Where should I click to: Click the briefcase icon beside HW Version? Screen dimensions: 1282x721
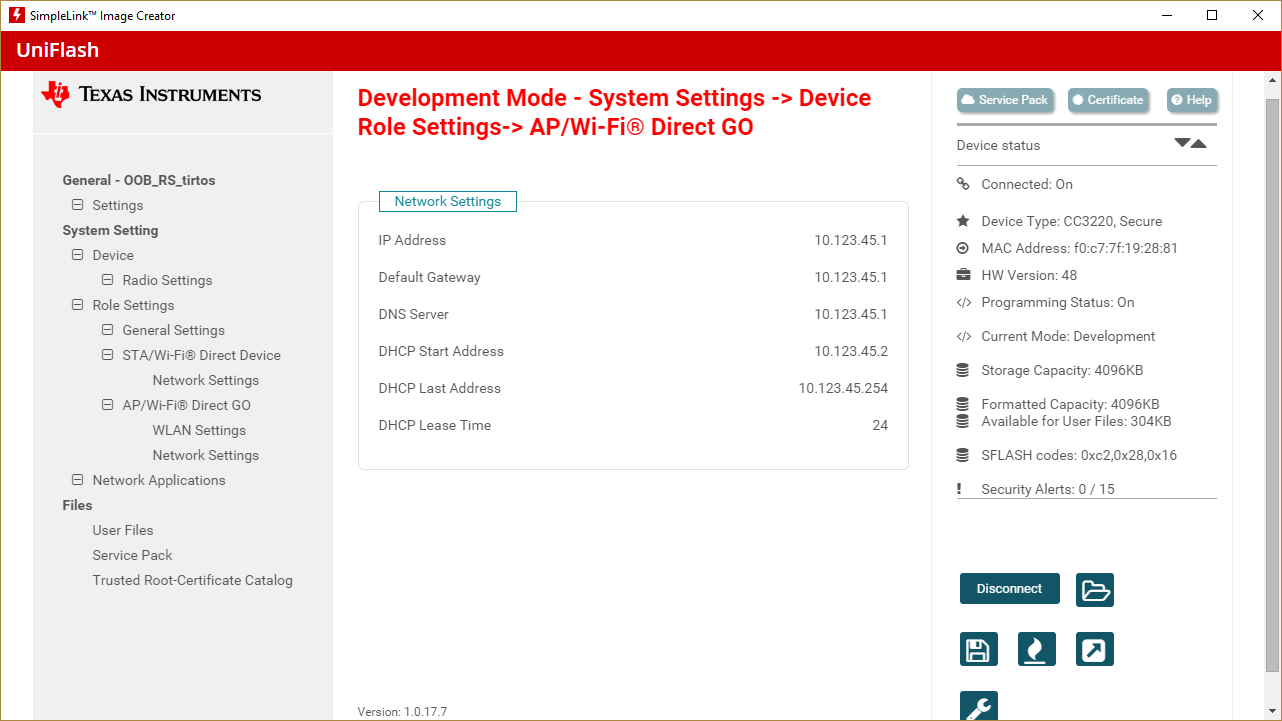point(963,275)
